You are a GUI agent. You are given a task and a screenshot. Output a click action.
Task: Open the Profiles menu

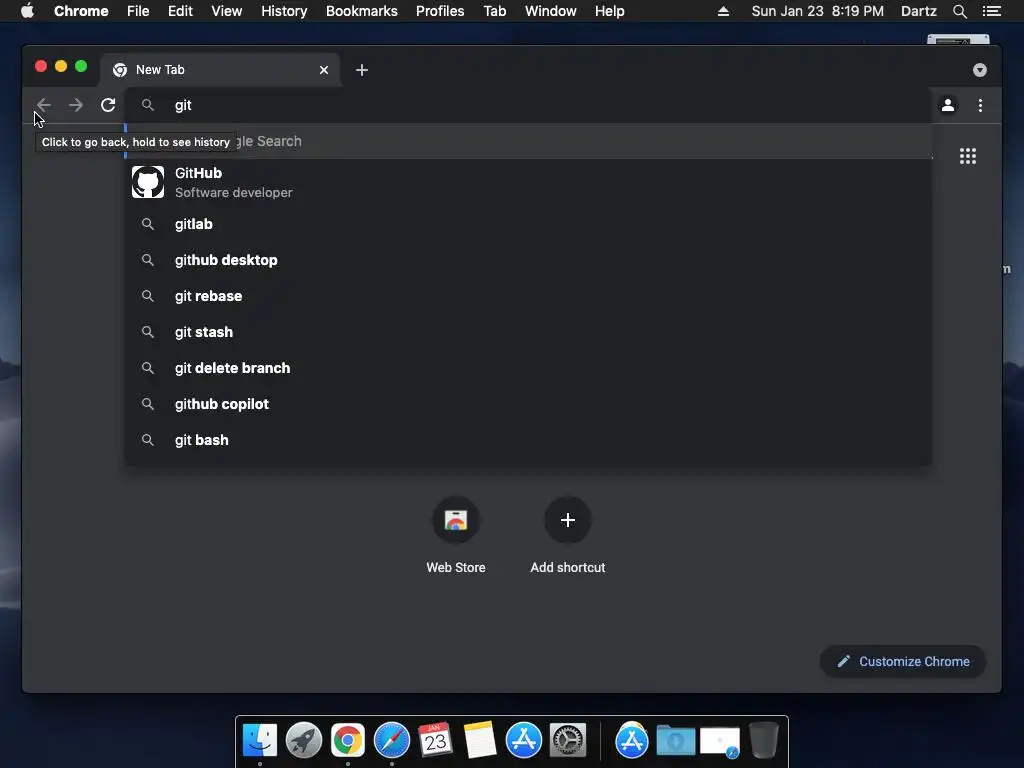(x=440, y=11)
